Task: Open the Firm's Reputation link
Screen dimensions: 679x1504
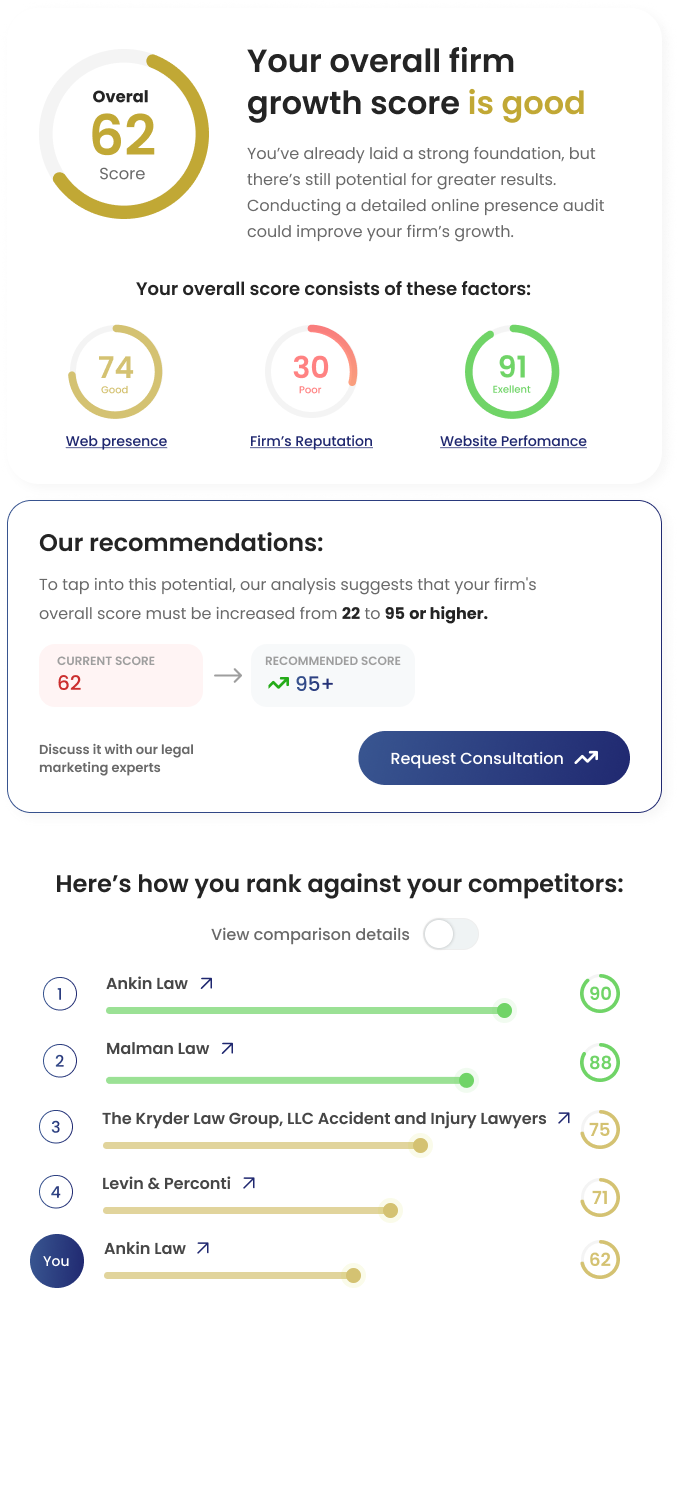Action: tap(311, 441)
